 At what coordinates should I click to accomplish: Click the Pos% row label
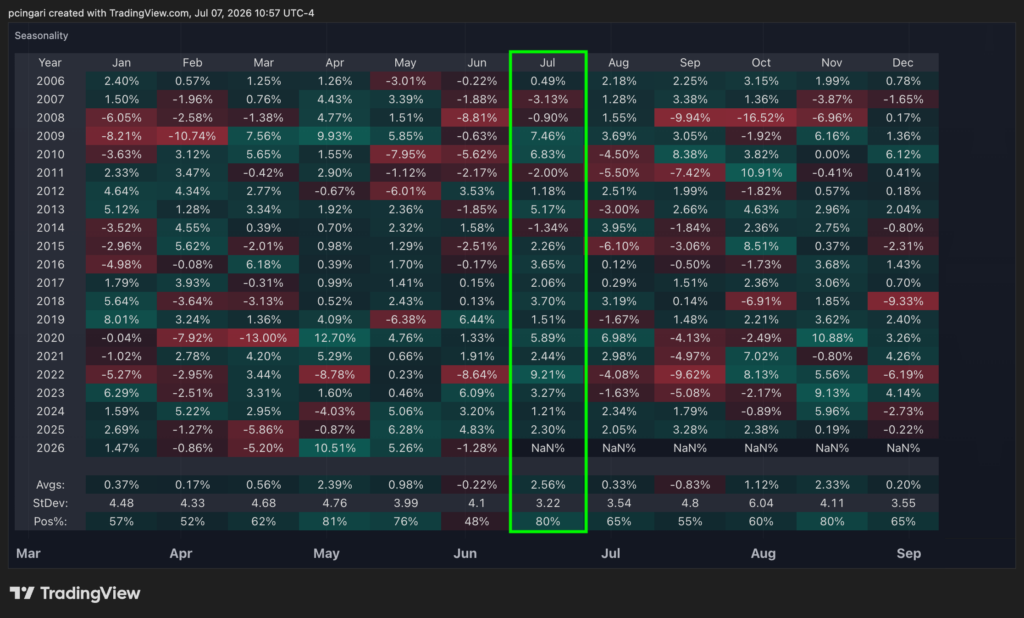[50, 521]
